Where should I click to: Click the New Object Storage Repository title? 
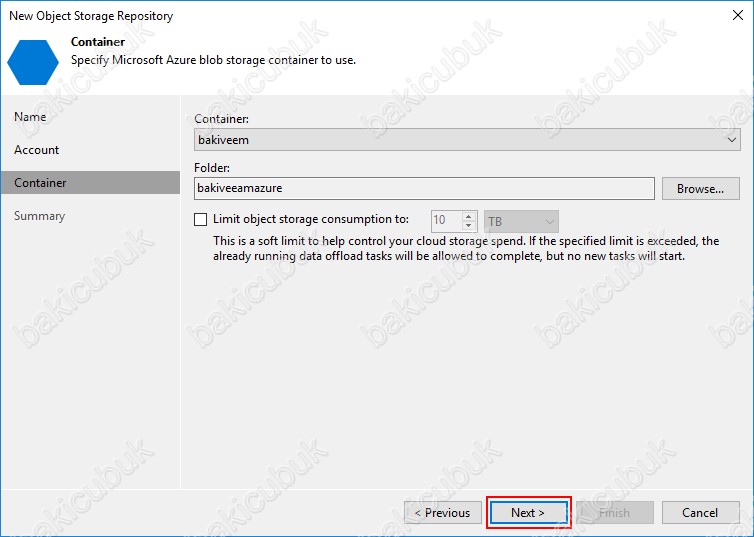(91, 16)
